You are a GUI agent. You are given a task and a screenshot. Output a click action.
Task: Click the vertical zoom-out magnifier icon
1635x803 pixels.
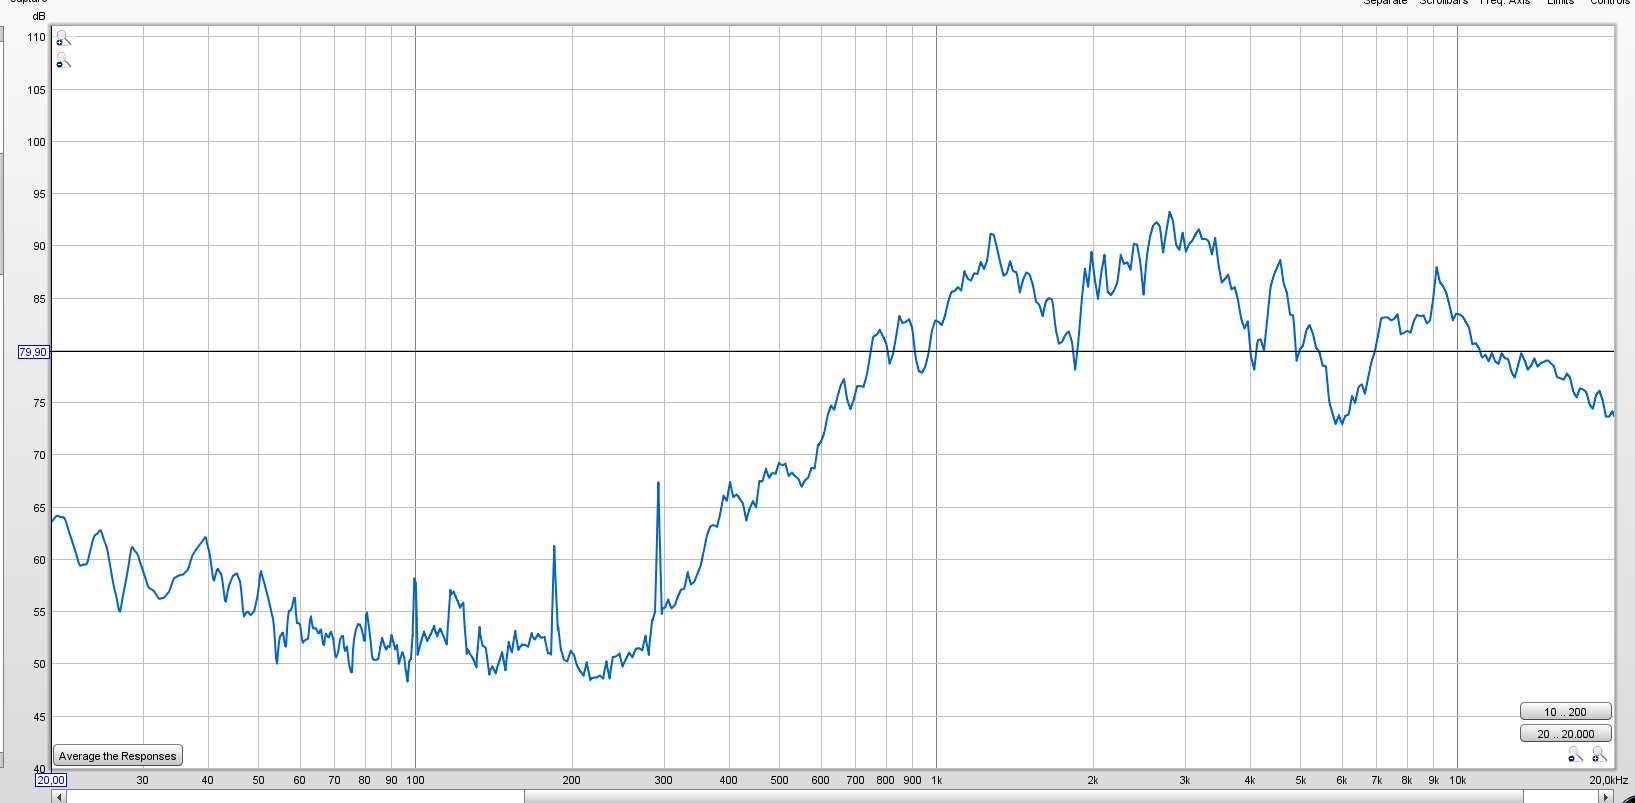tap(63, 61)
